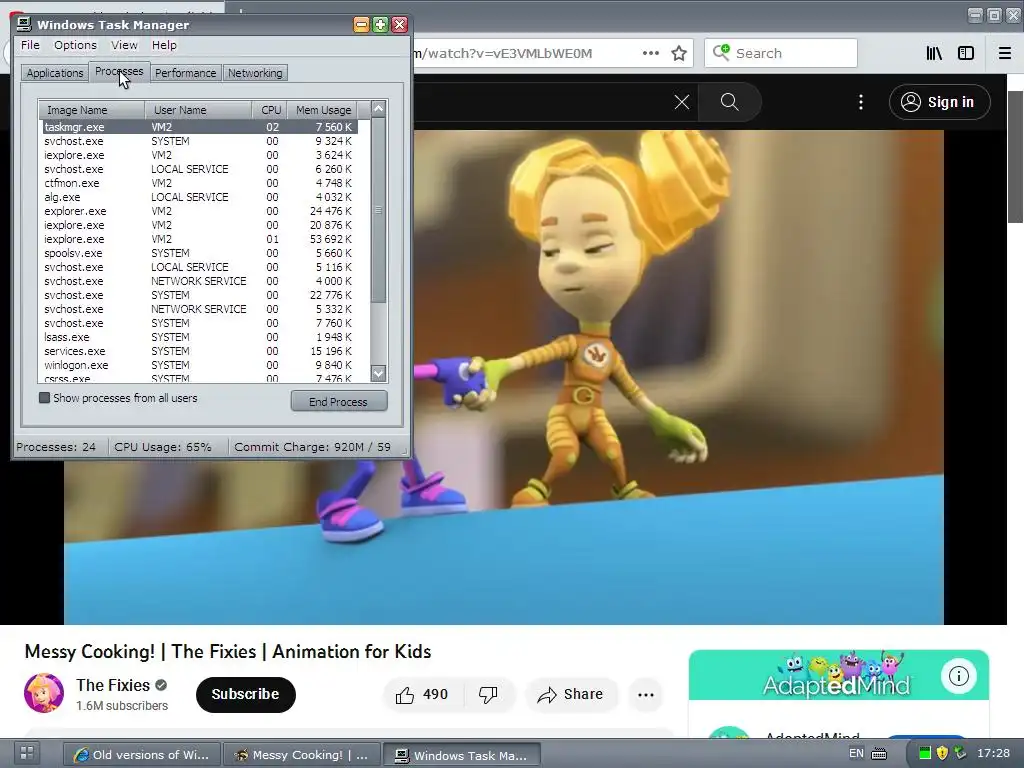
Task: Switch to Old versions of Wi... taskbar item
Action: coord(142,755)
